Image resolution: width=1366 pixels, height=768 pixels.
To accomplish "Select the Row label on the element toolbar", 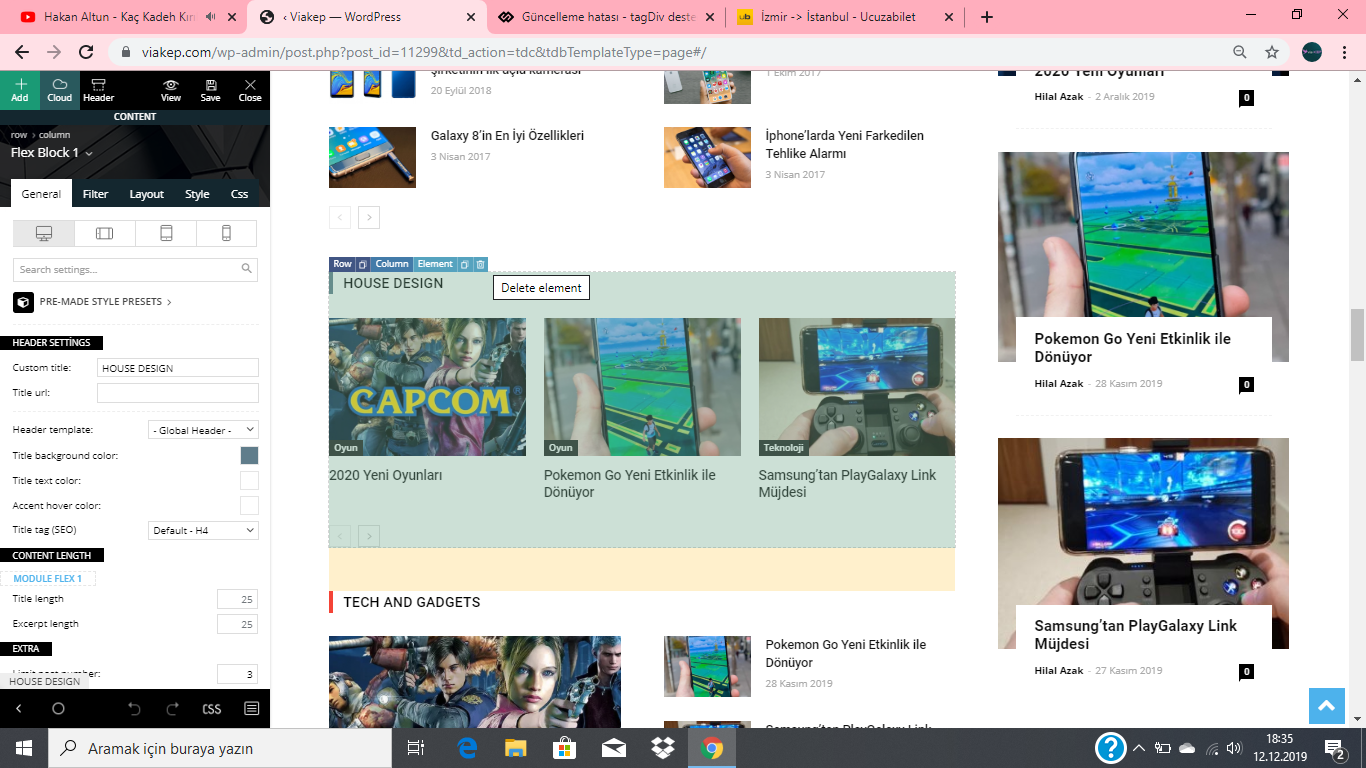I will click(343, 264).
